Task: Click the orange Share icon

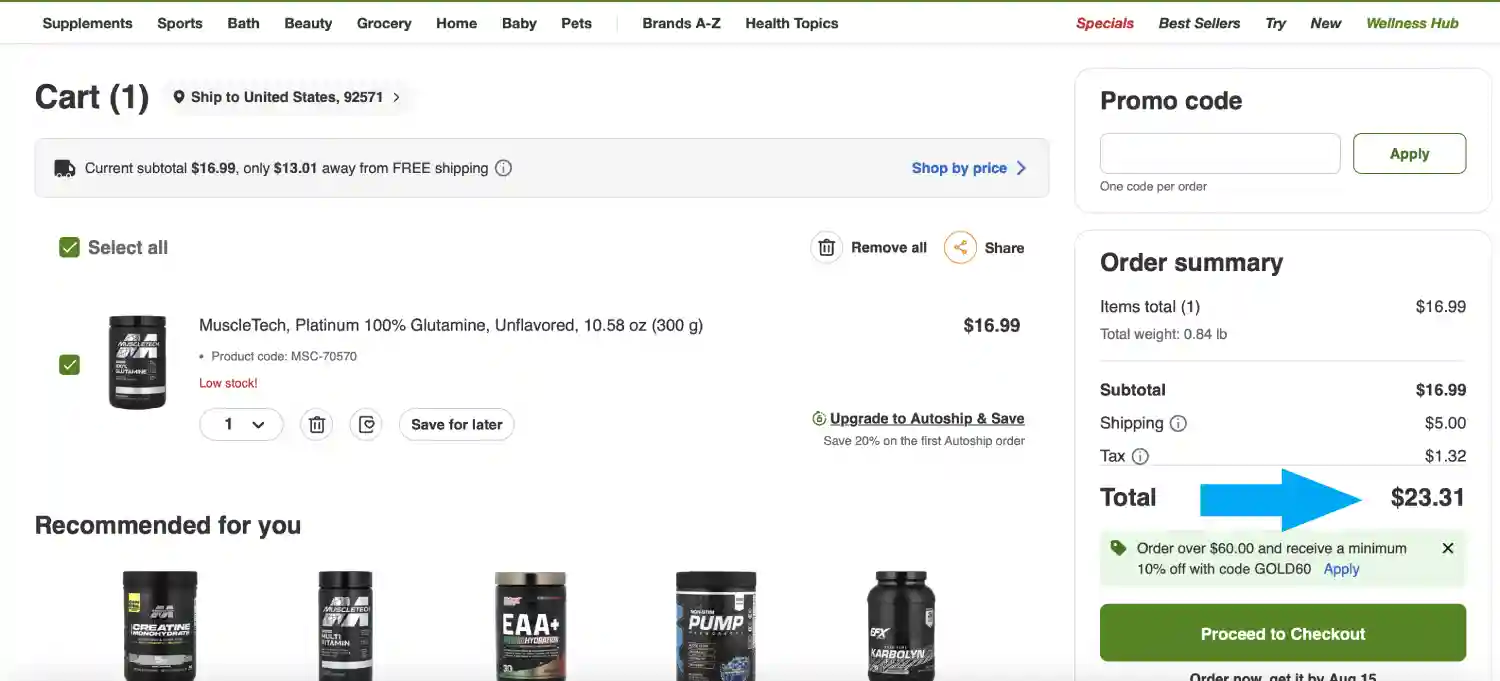Action: coord(960,248)
